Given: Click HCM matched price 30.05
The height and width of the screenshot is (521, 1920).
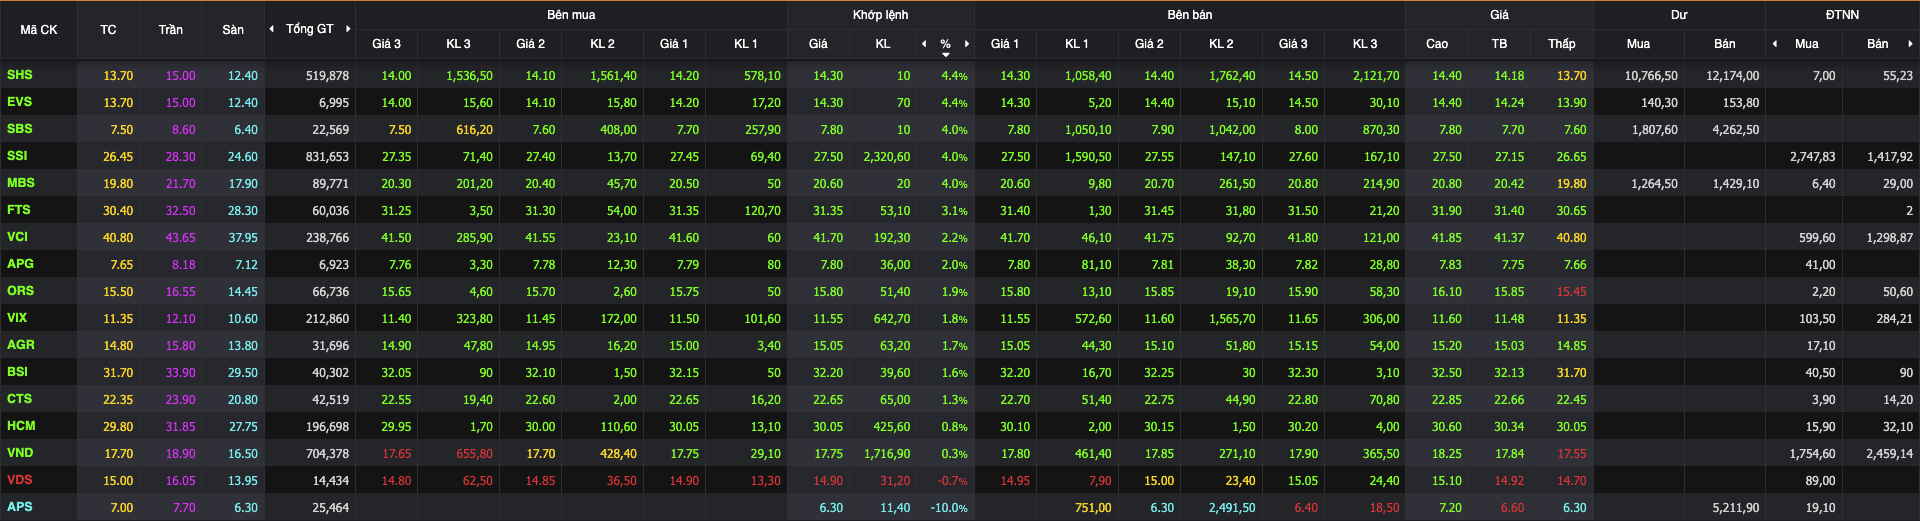Looking at the screenshot, I should (828, 427).
